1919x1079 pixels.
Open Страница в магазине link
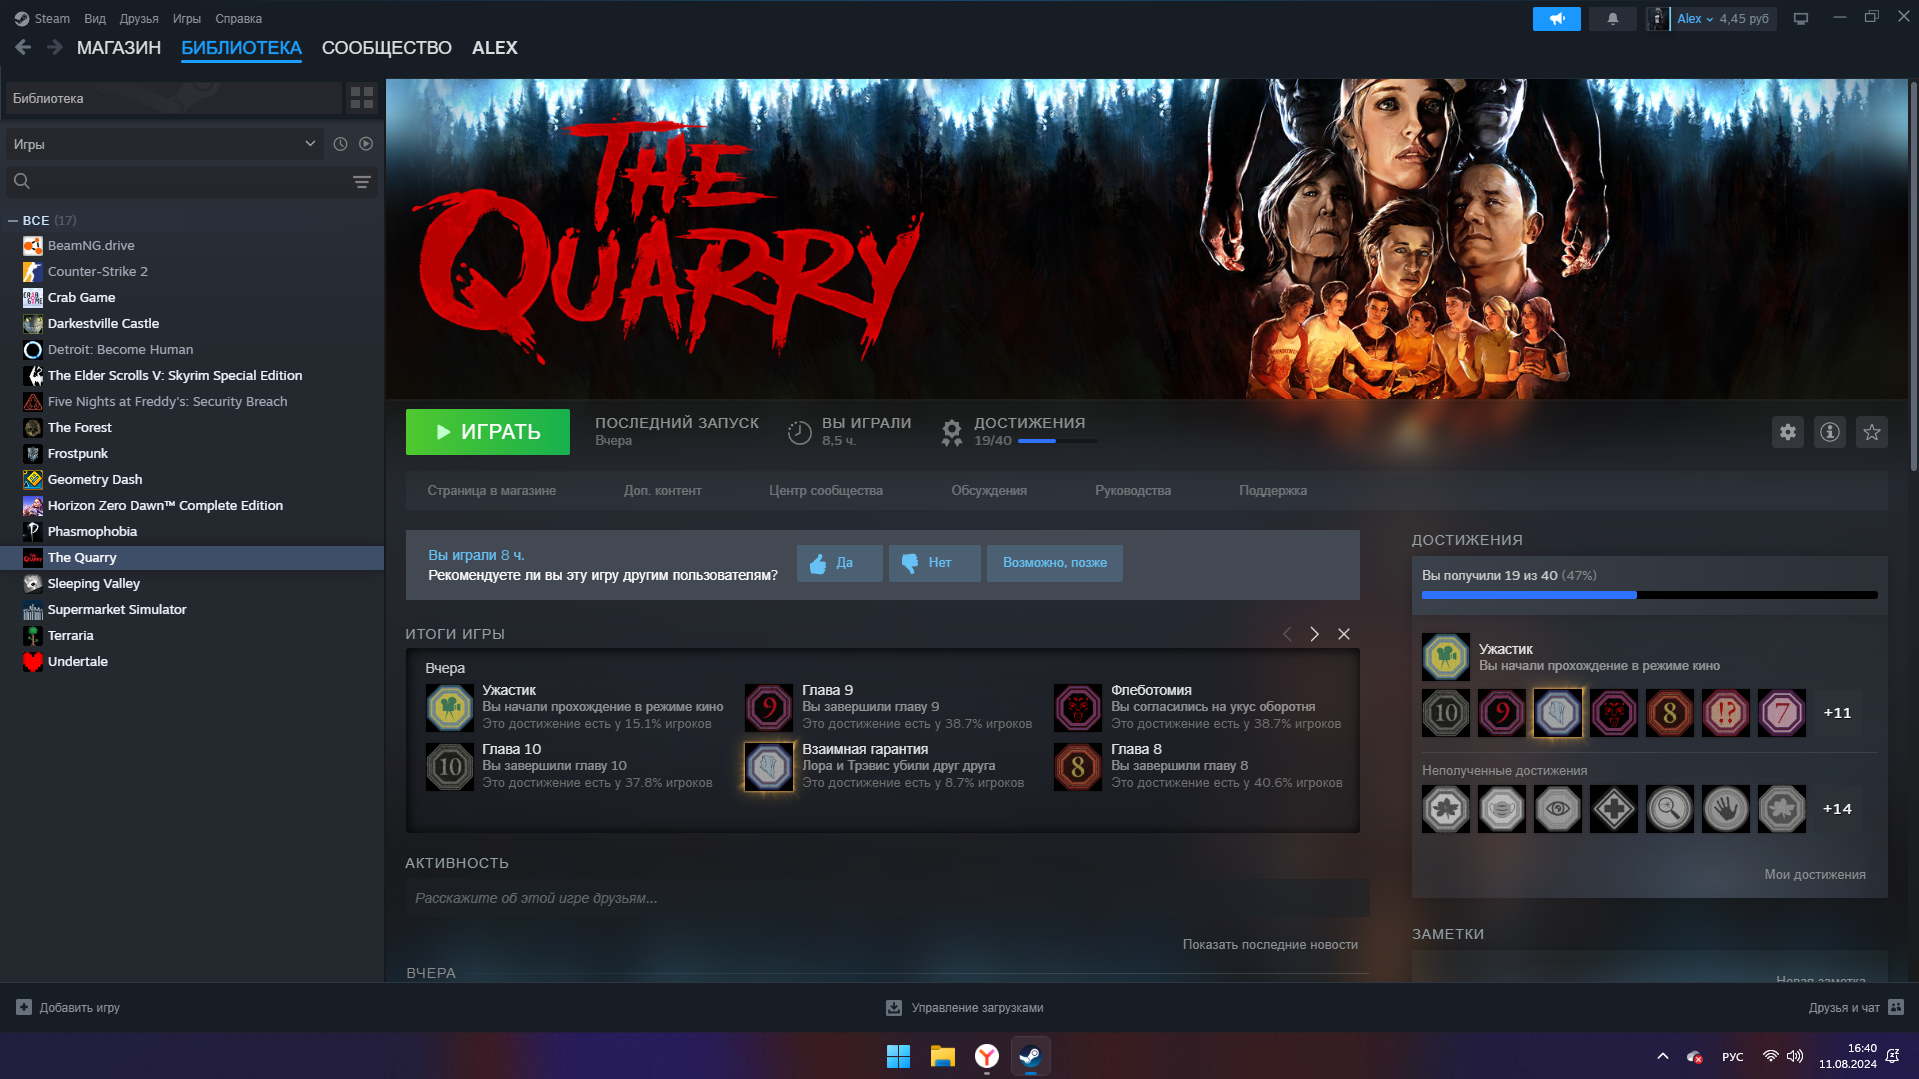coord(491,490)
